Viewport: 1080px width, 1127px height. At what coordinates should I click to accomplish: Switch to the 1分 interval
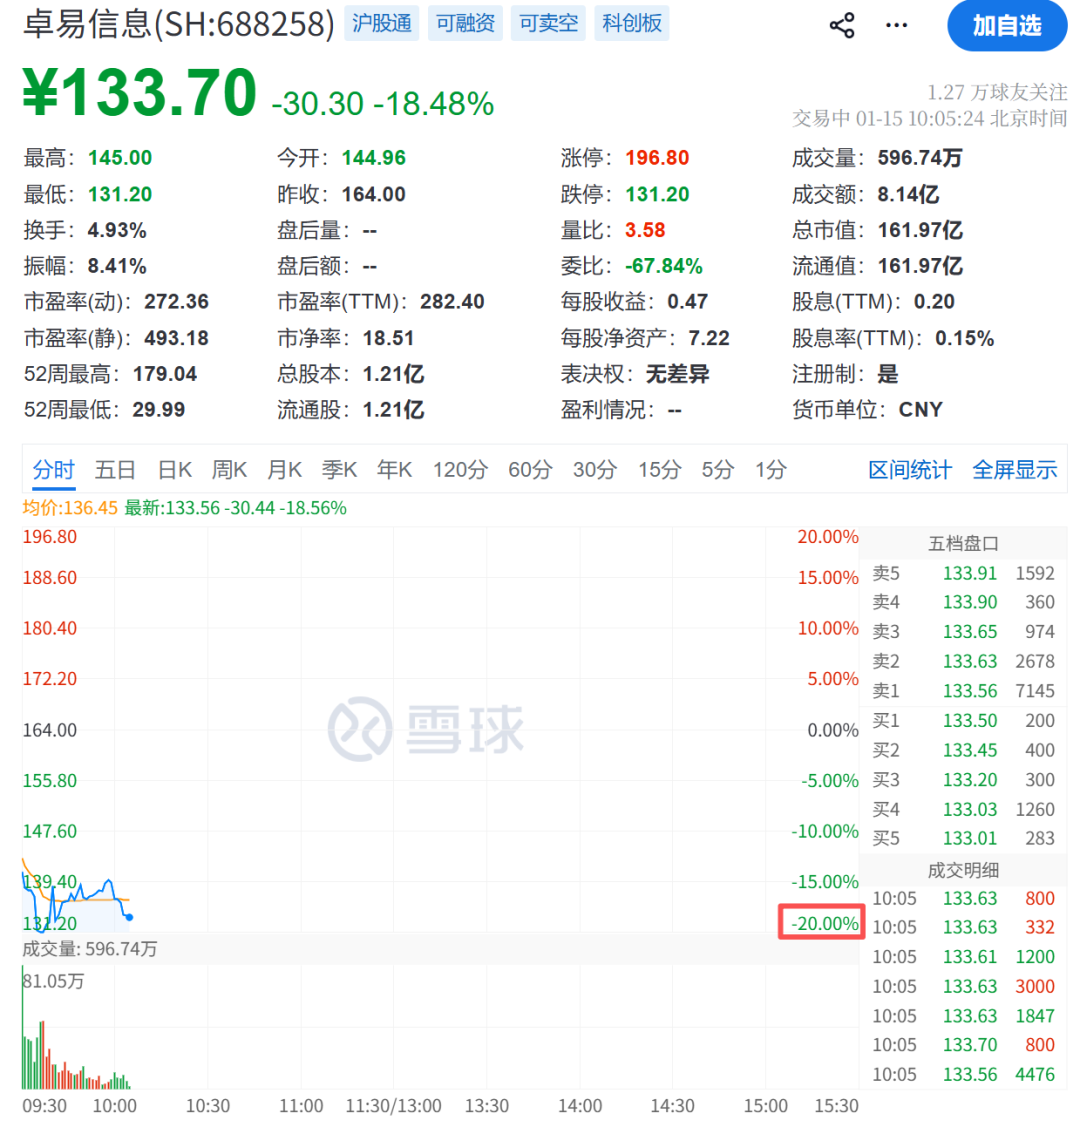coord(770,469)
